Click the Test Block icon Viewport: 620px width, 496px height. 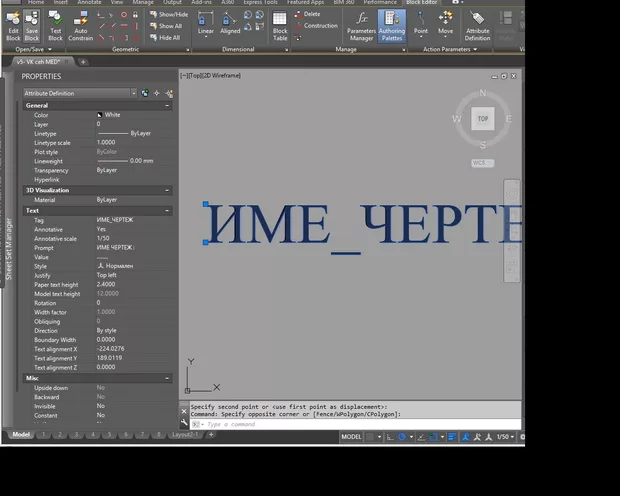click(56, 22)
